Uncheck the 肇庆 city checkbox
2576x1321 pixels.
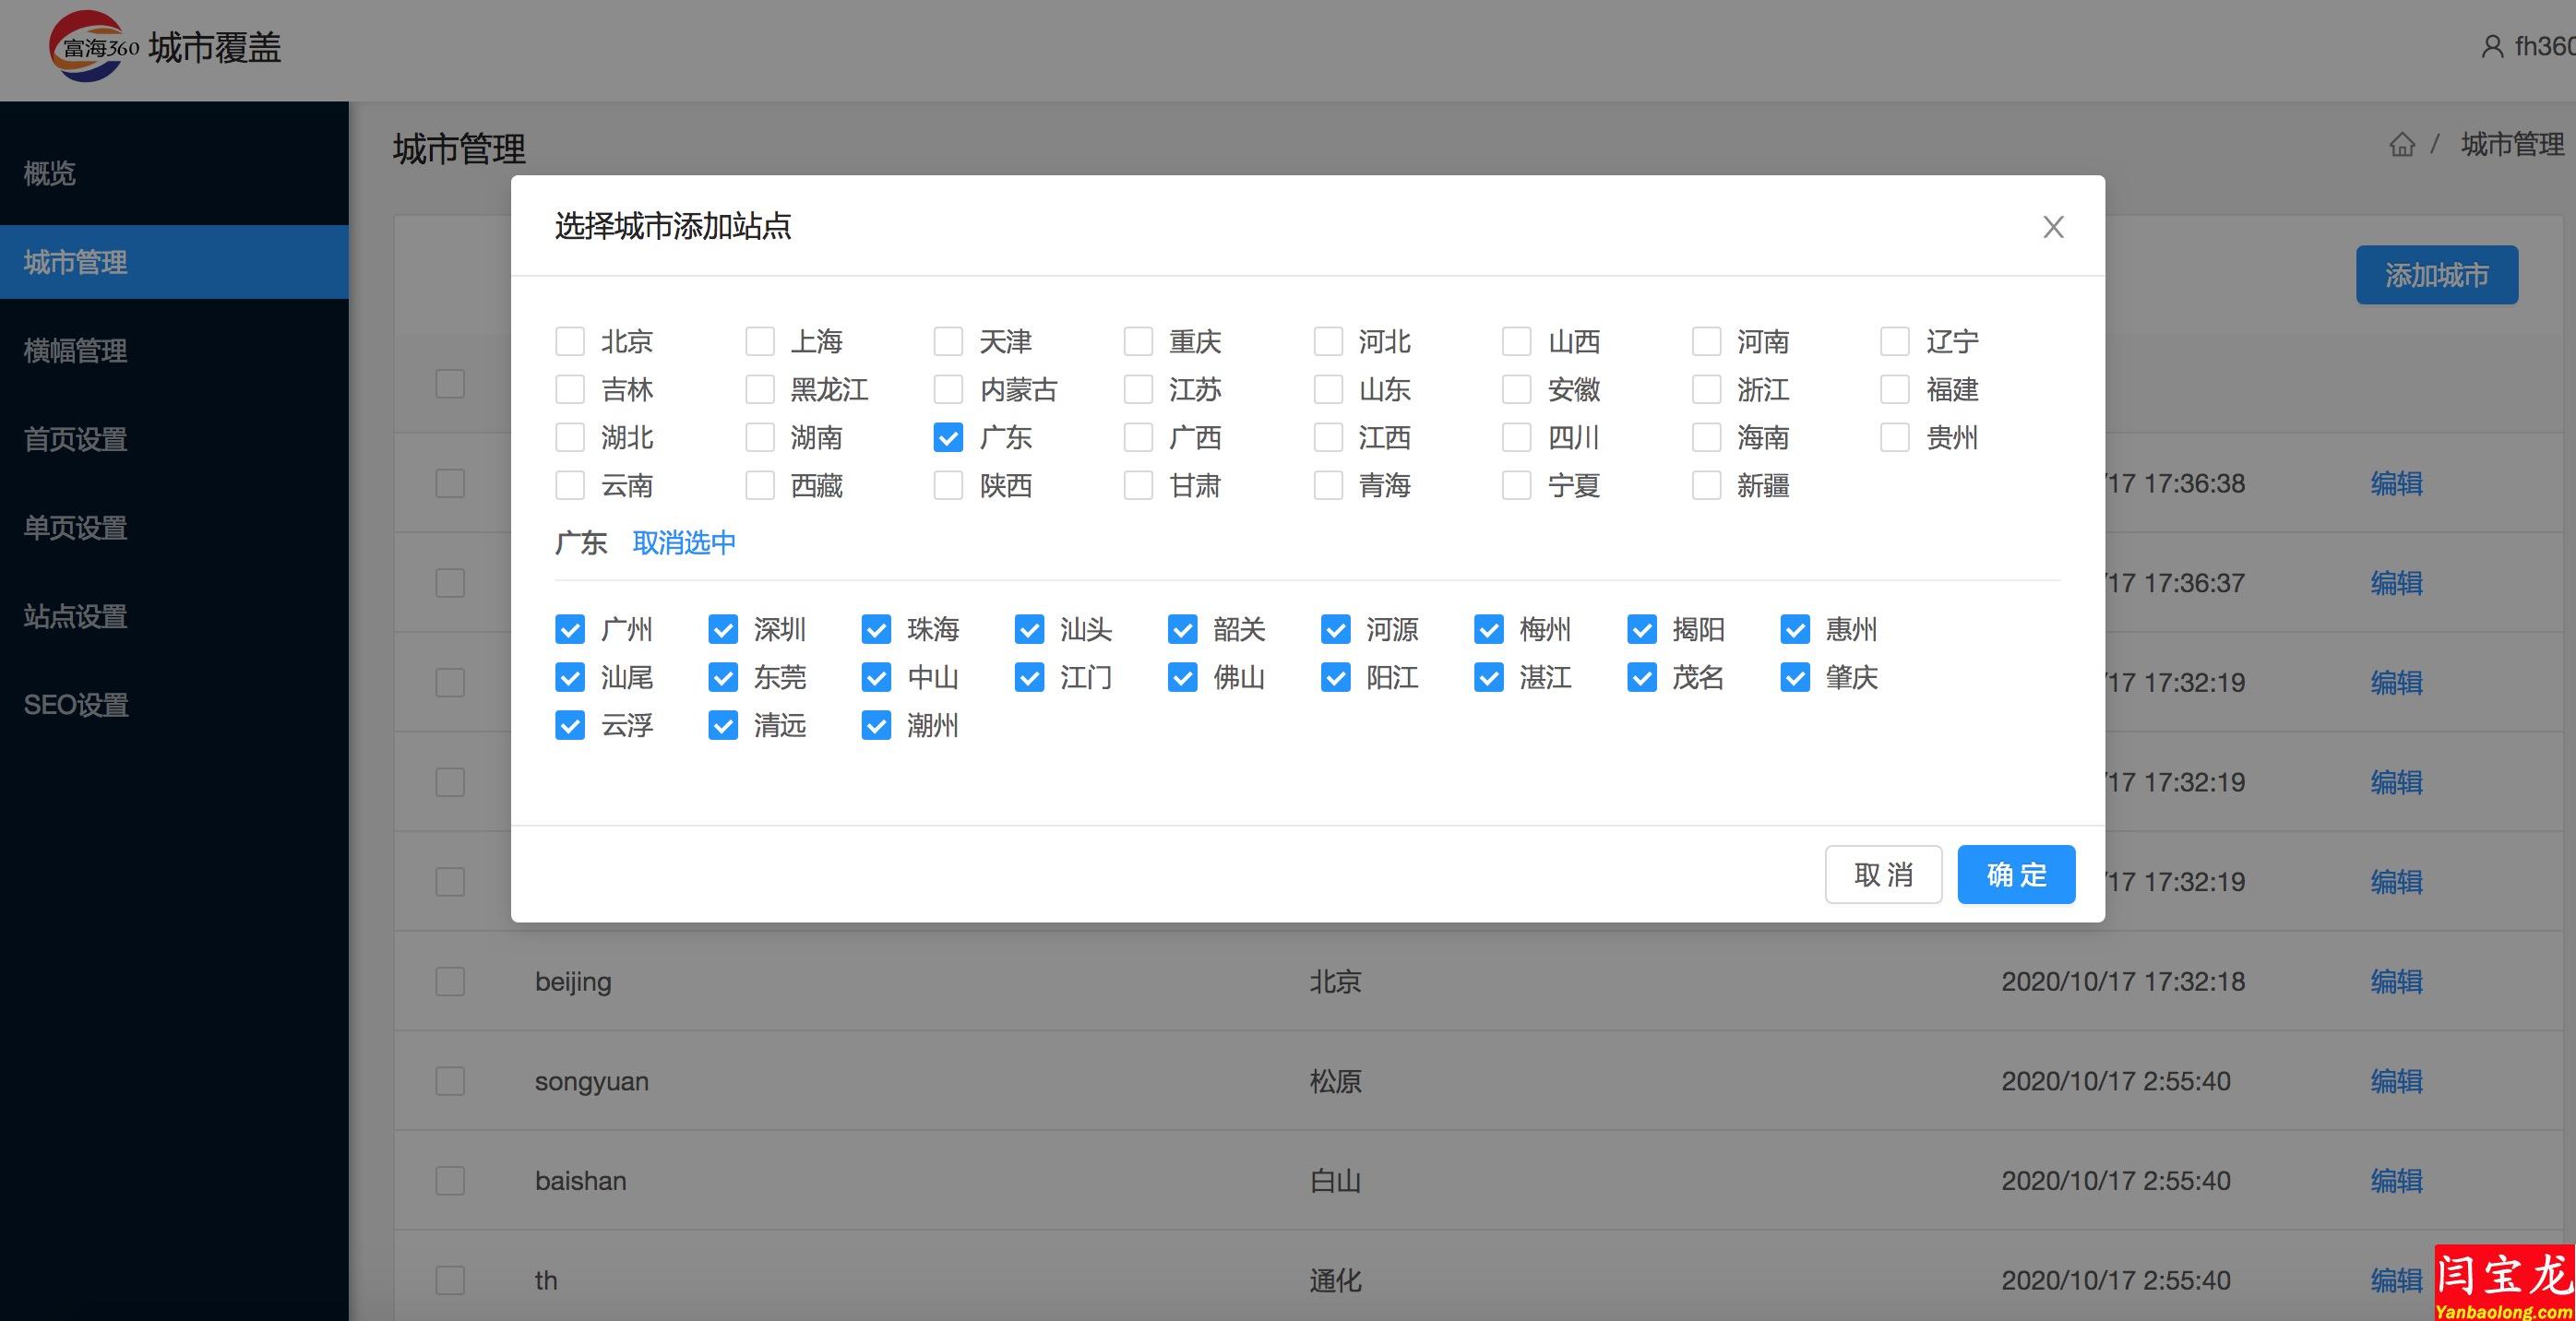coord(1795,677)
